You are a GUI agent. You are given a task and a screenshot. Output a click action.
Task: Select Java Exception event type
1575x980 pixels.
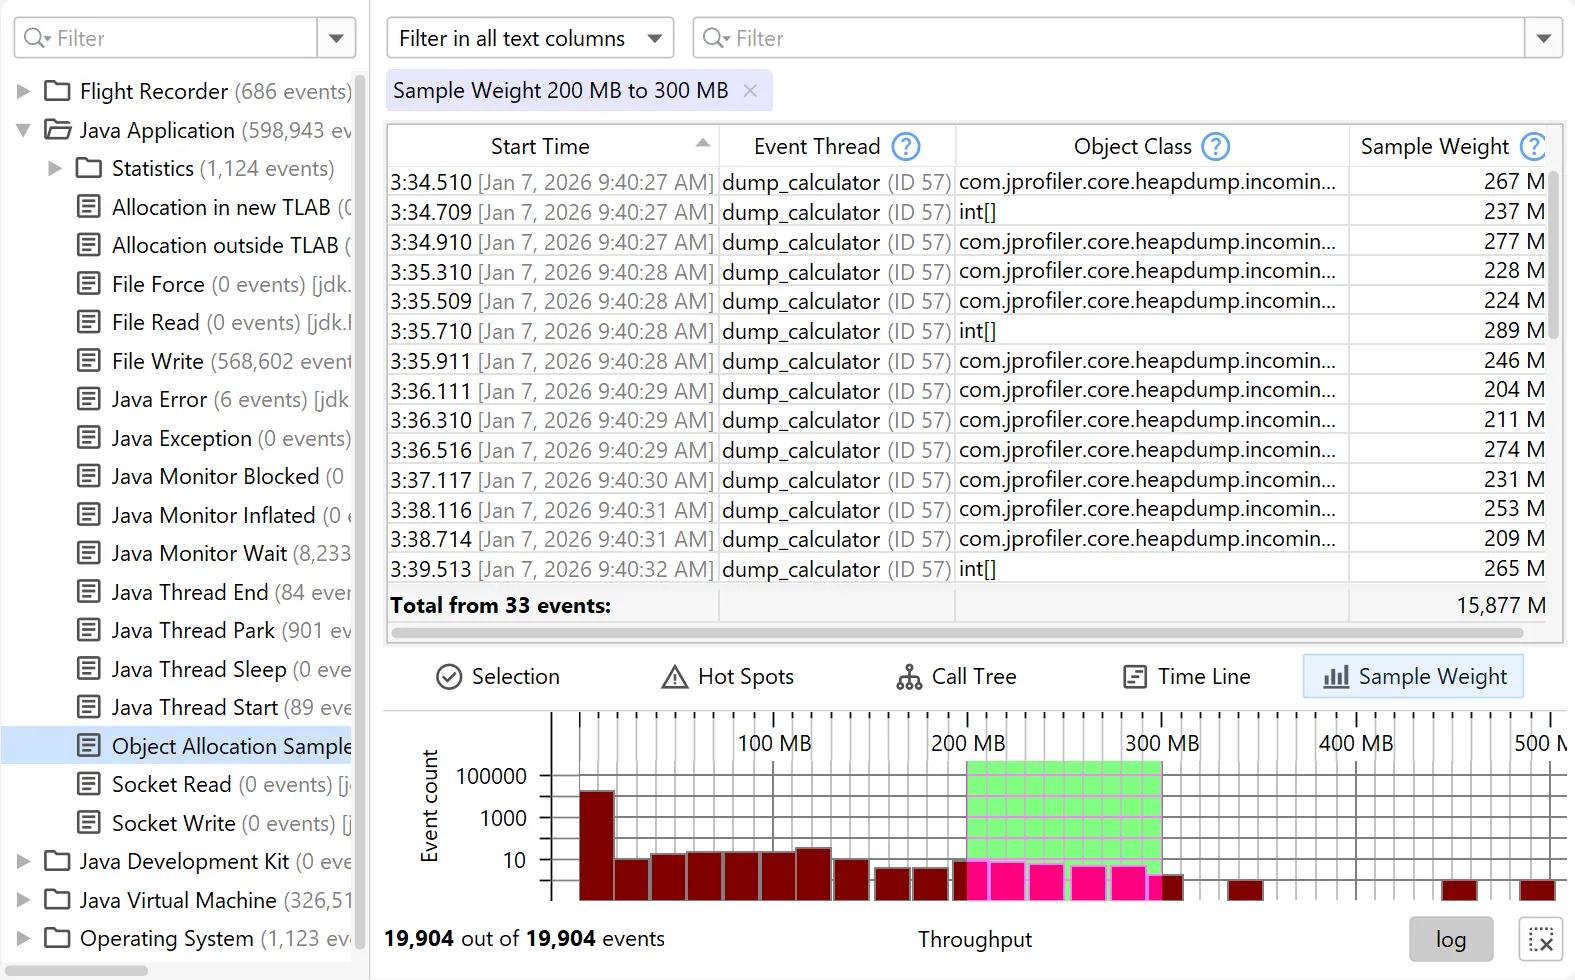tap(214, 438)
